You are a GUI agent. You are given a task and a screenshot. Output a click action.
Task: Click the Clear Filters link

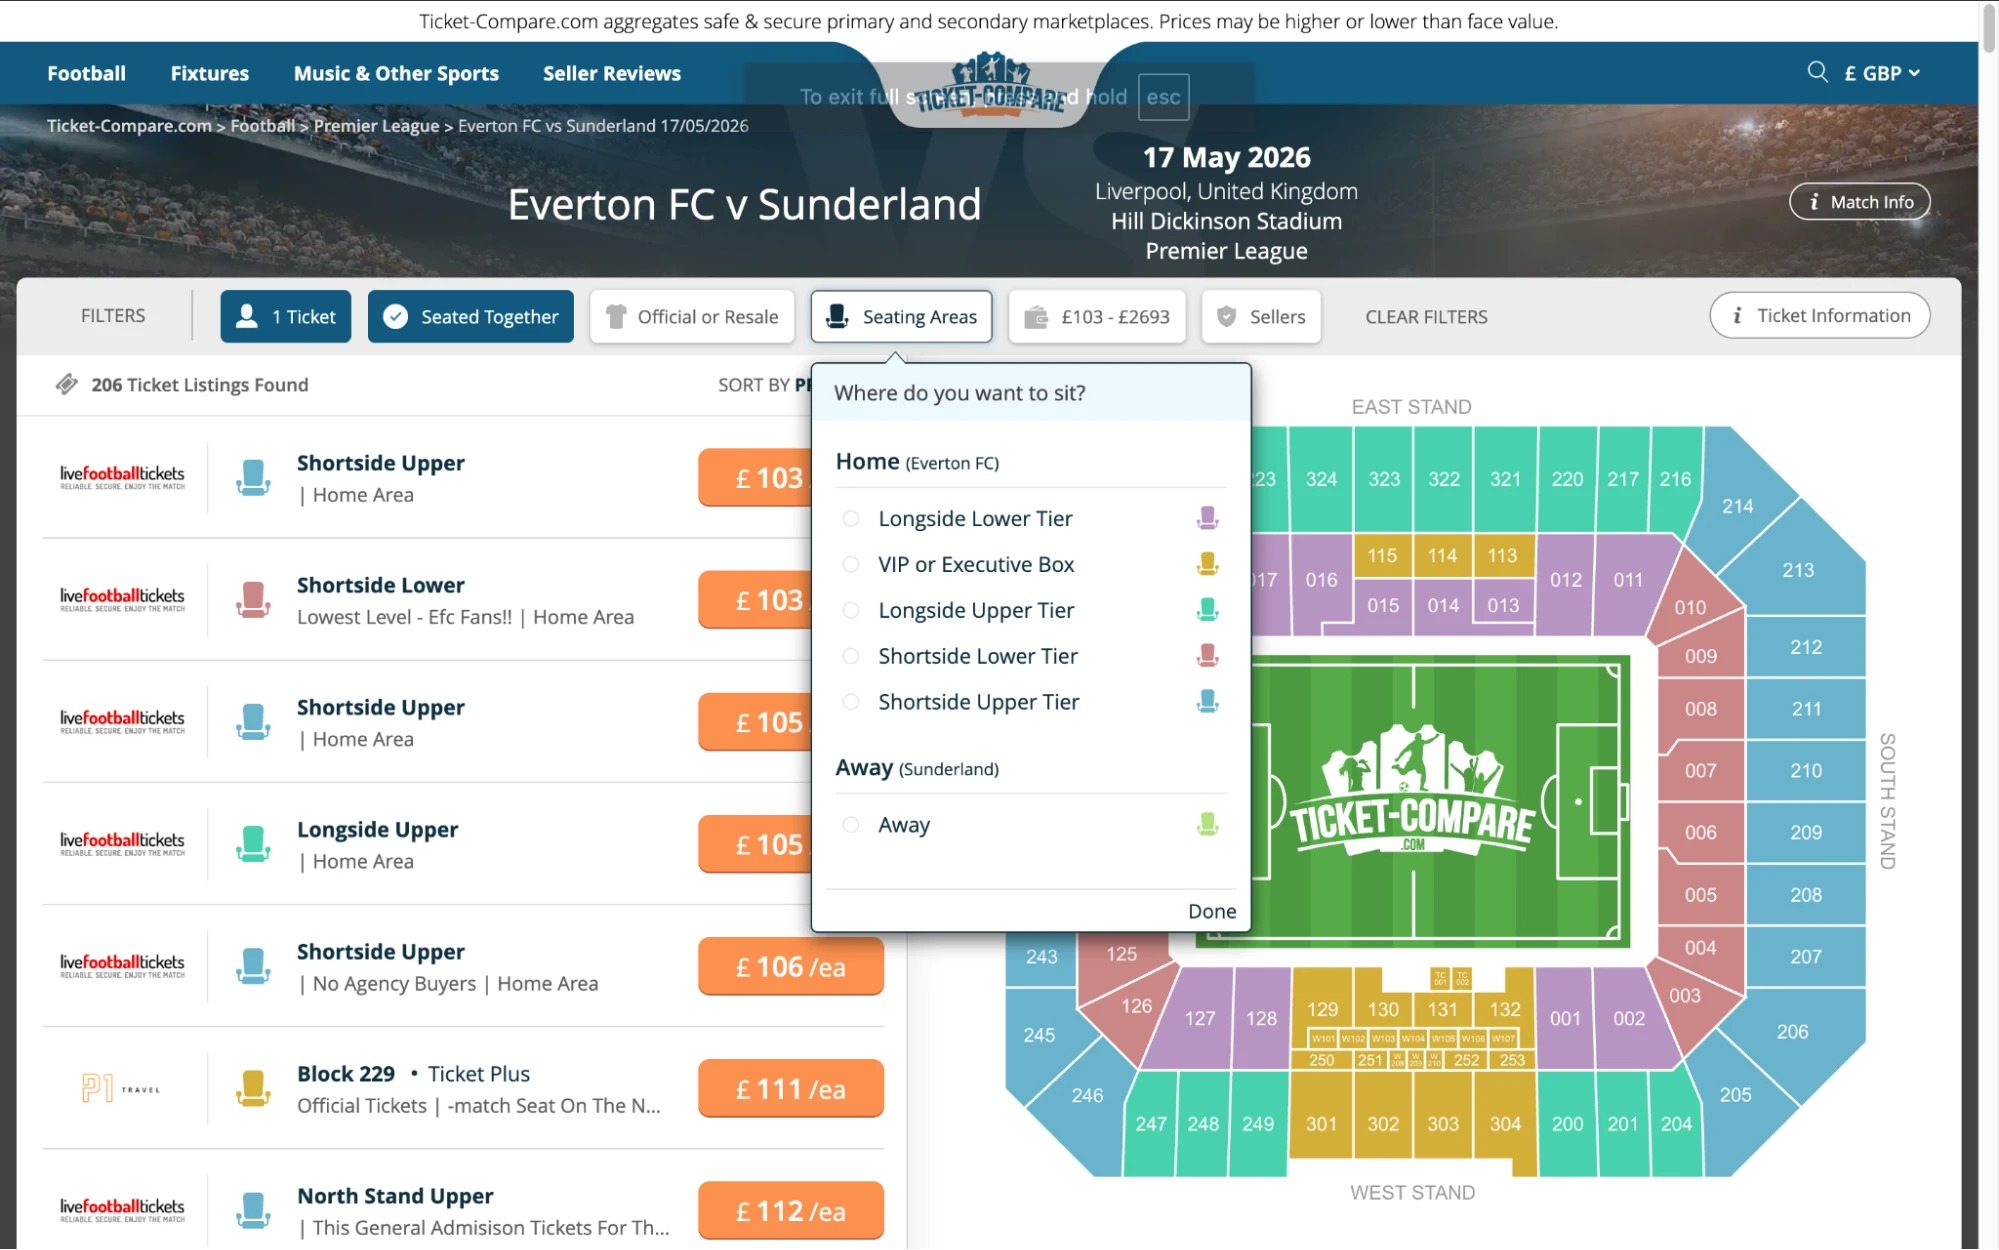tap(1426, 316)
